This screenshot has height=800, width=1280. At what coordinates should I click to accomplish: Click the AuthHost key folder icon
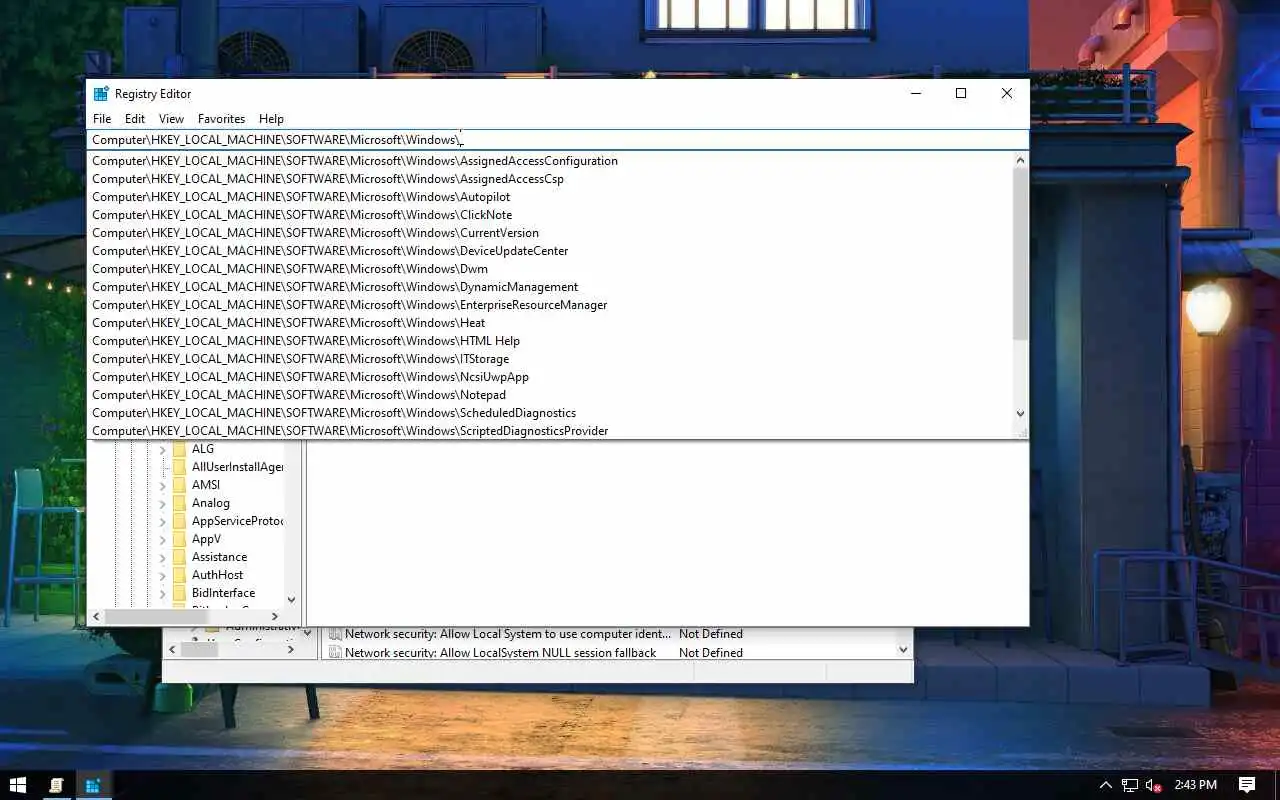[180, 575]
